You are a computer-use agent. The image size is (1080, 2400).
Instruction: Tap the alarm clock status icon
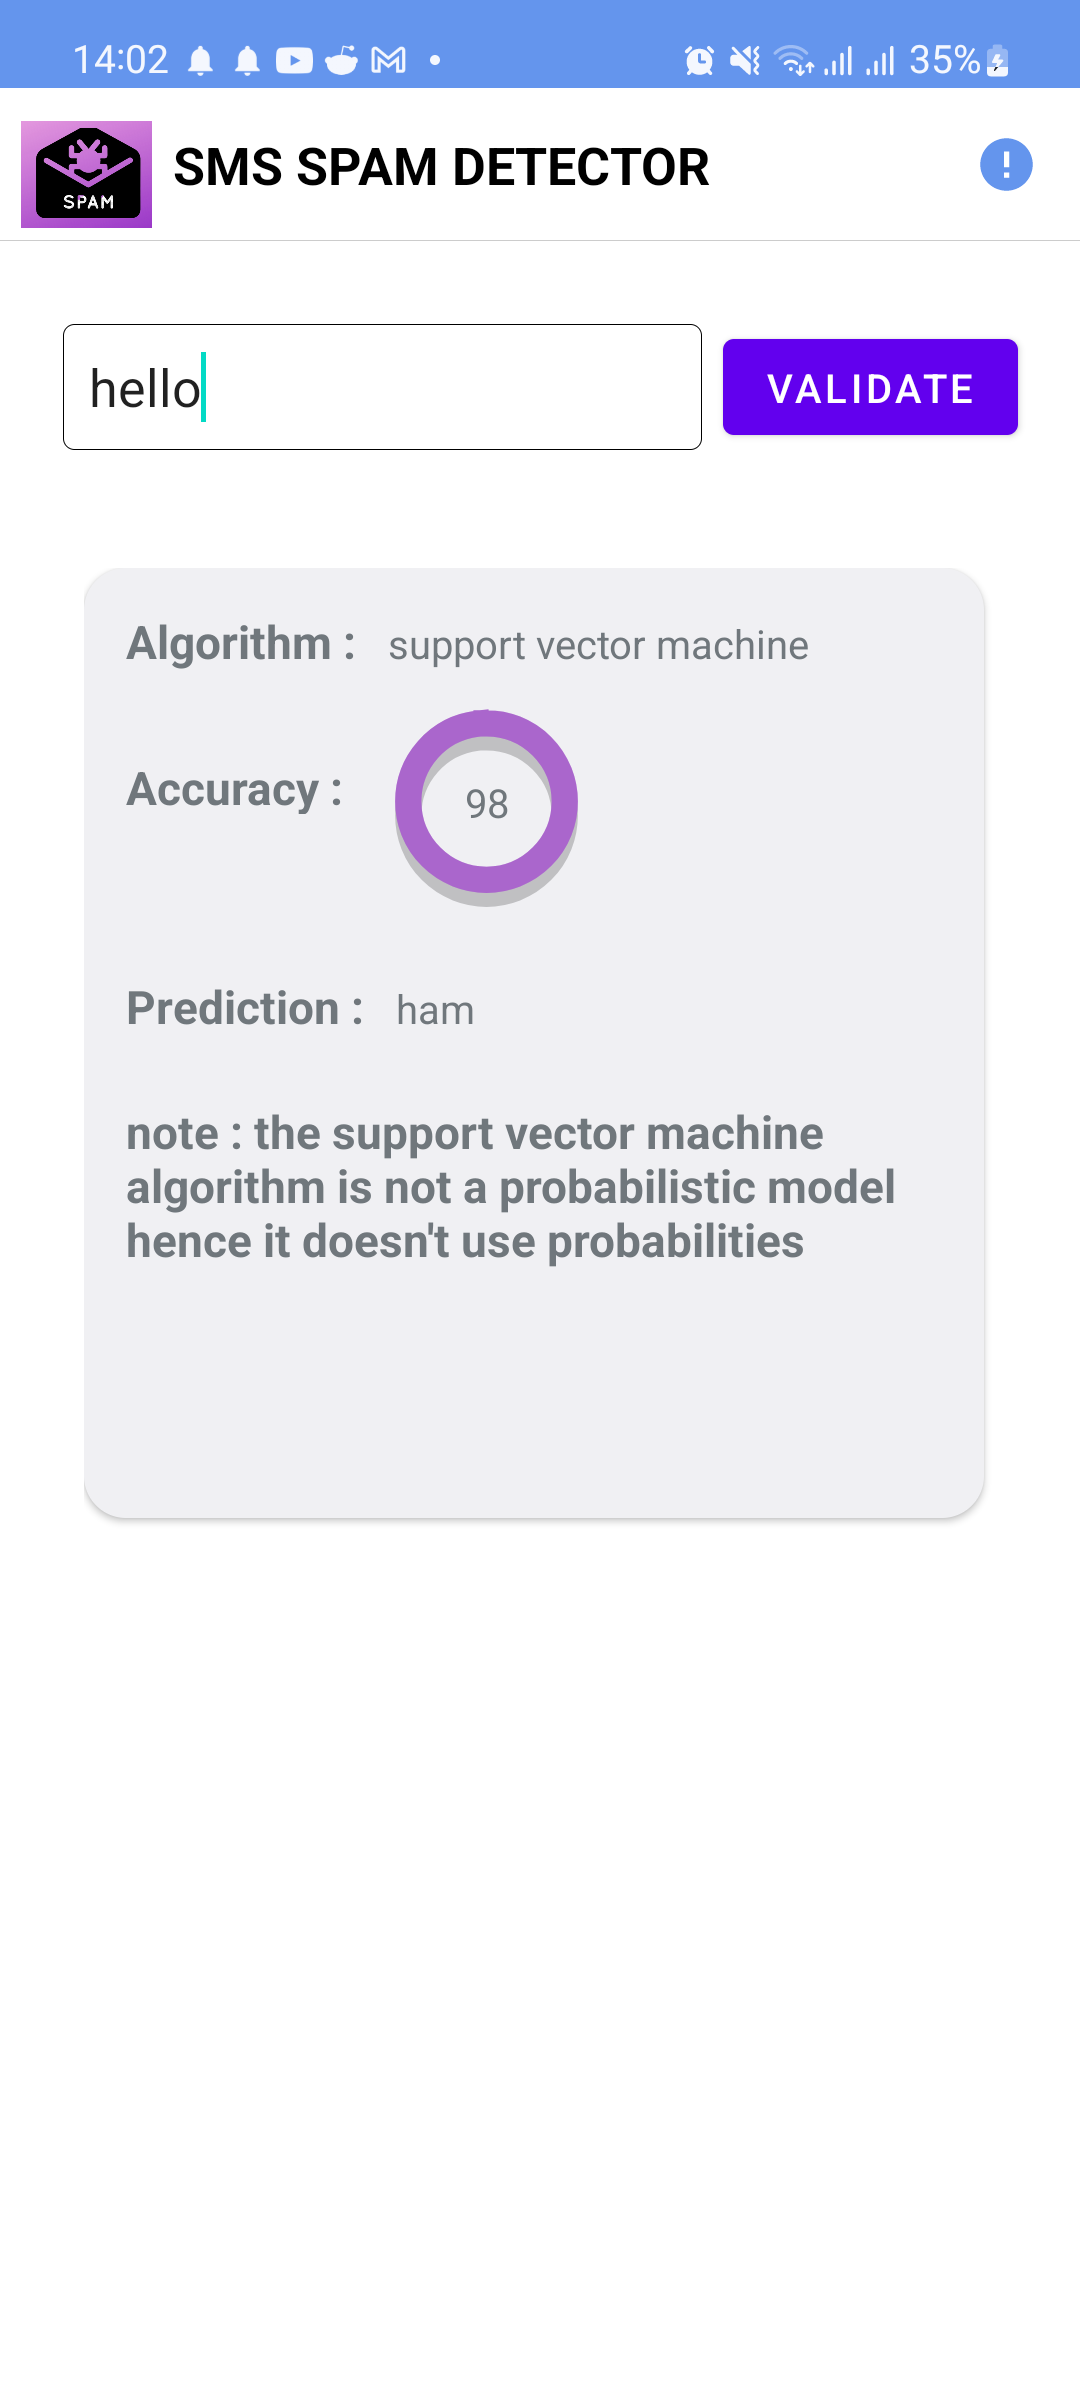click(x=700, y=60)
